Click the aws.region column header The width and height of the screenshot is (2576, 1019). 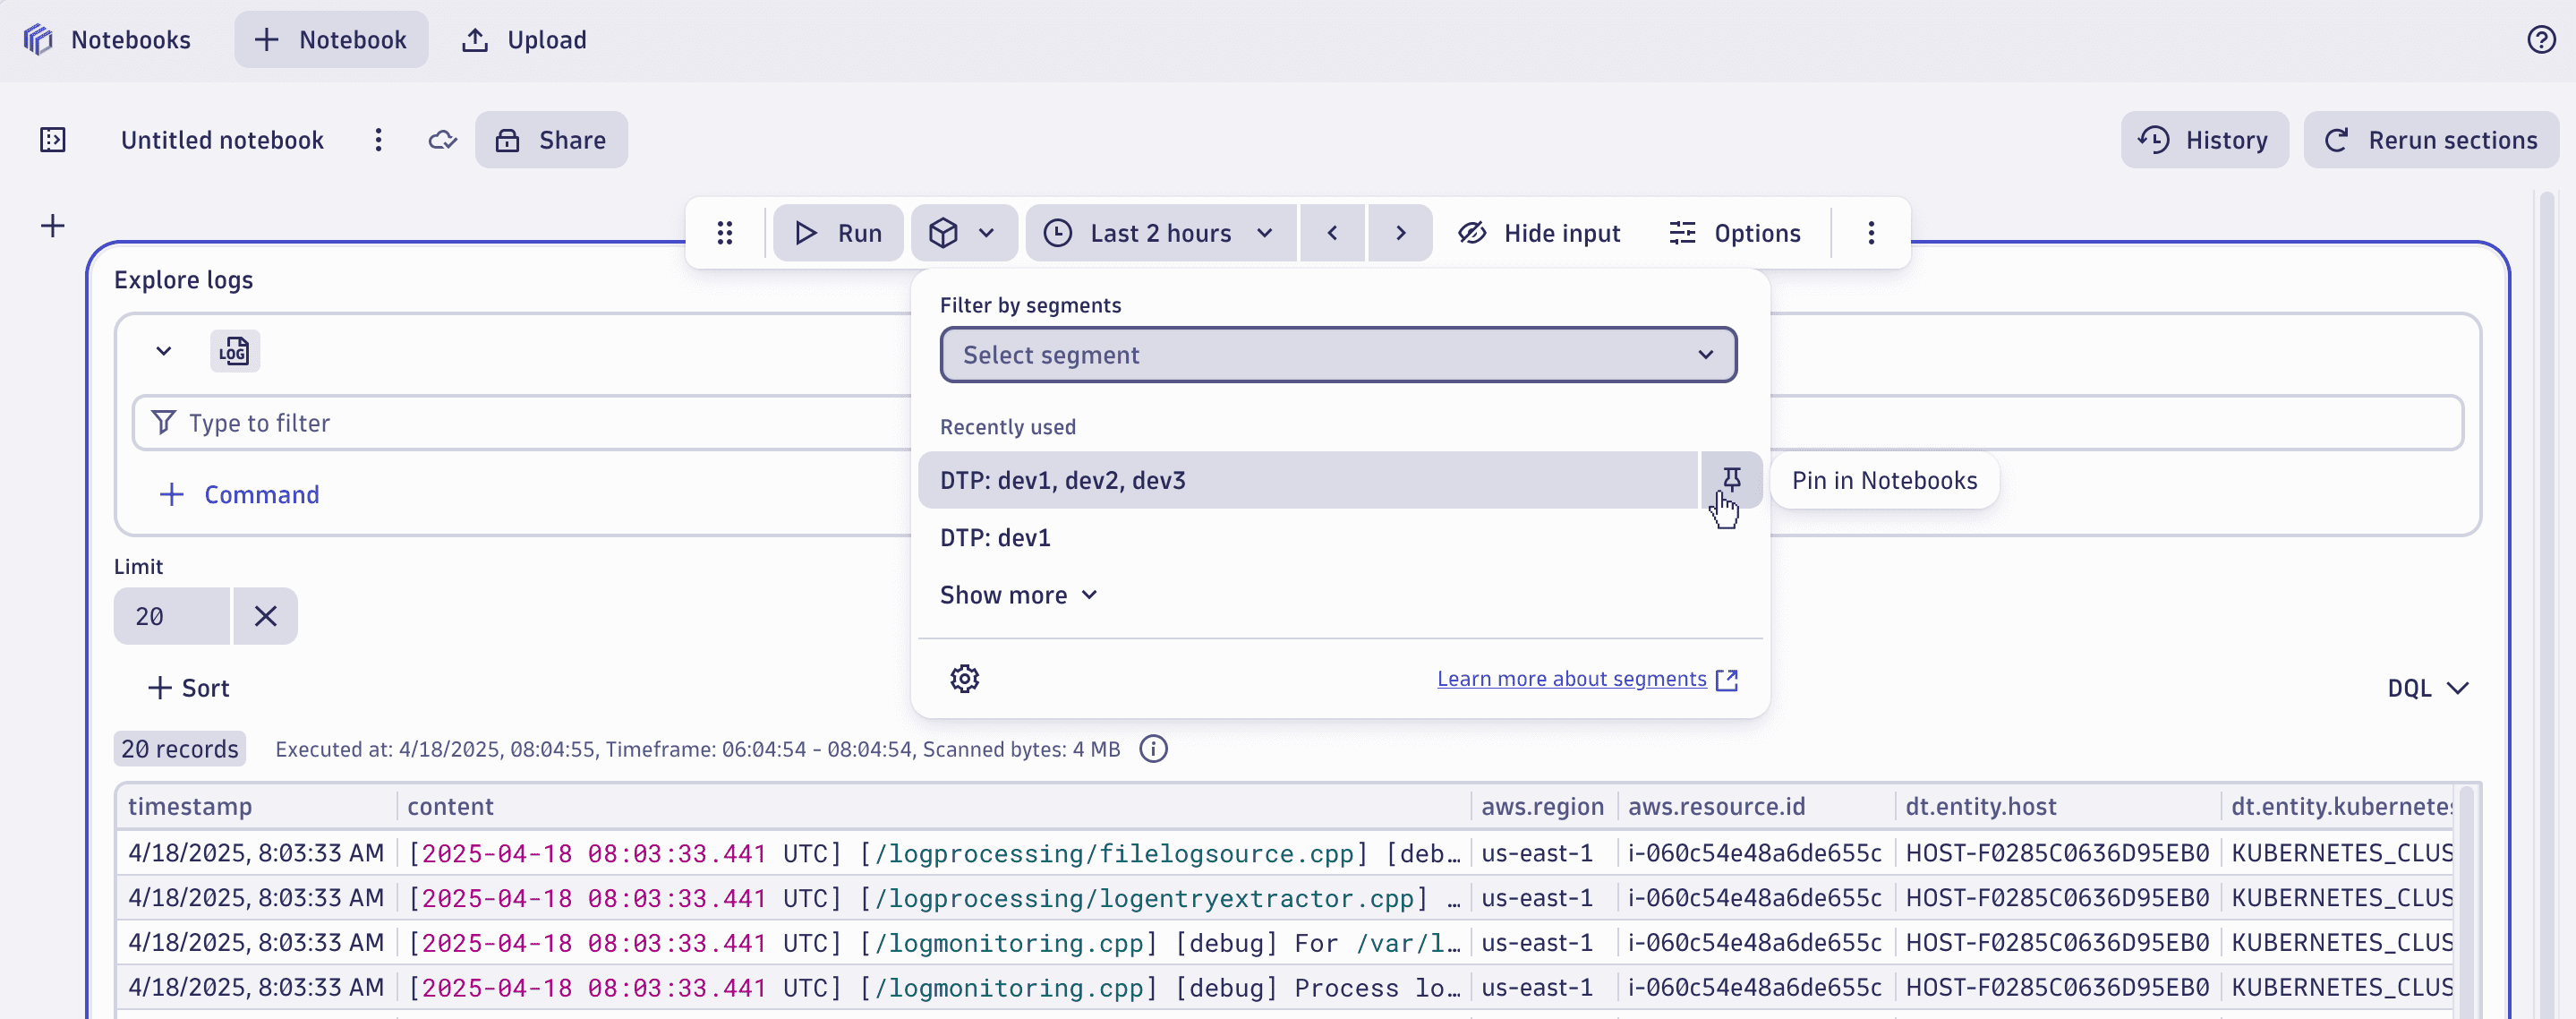[x=1542, y=807]
